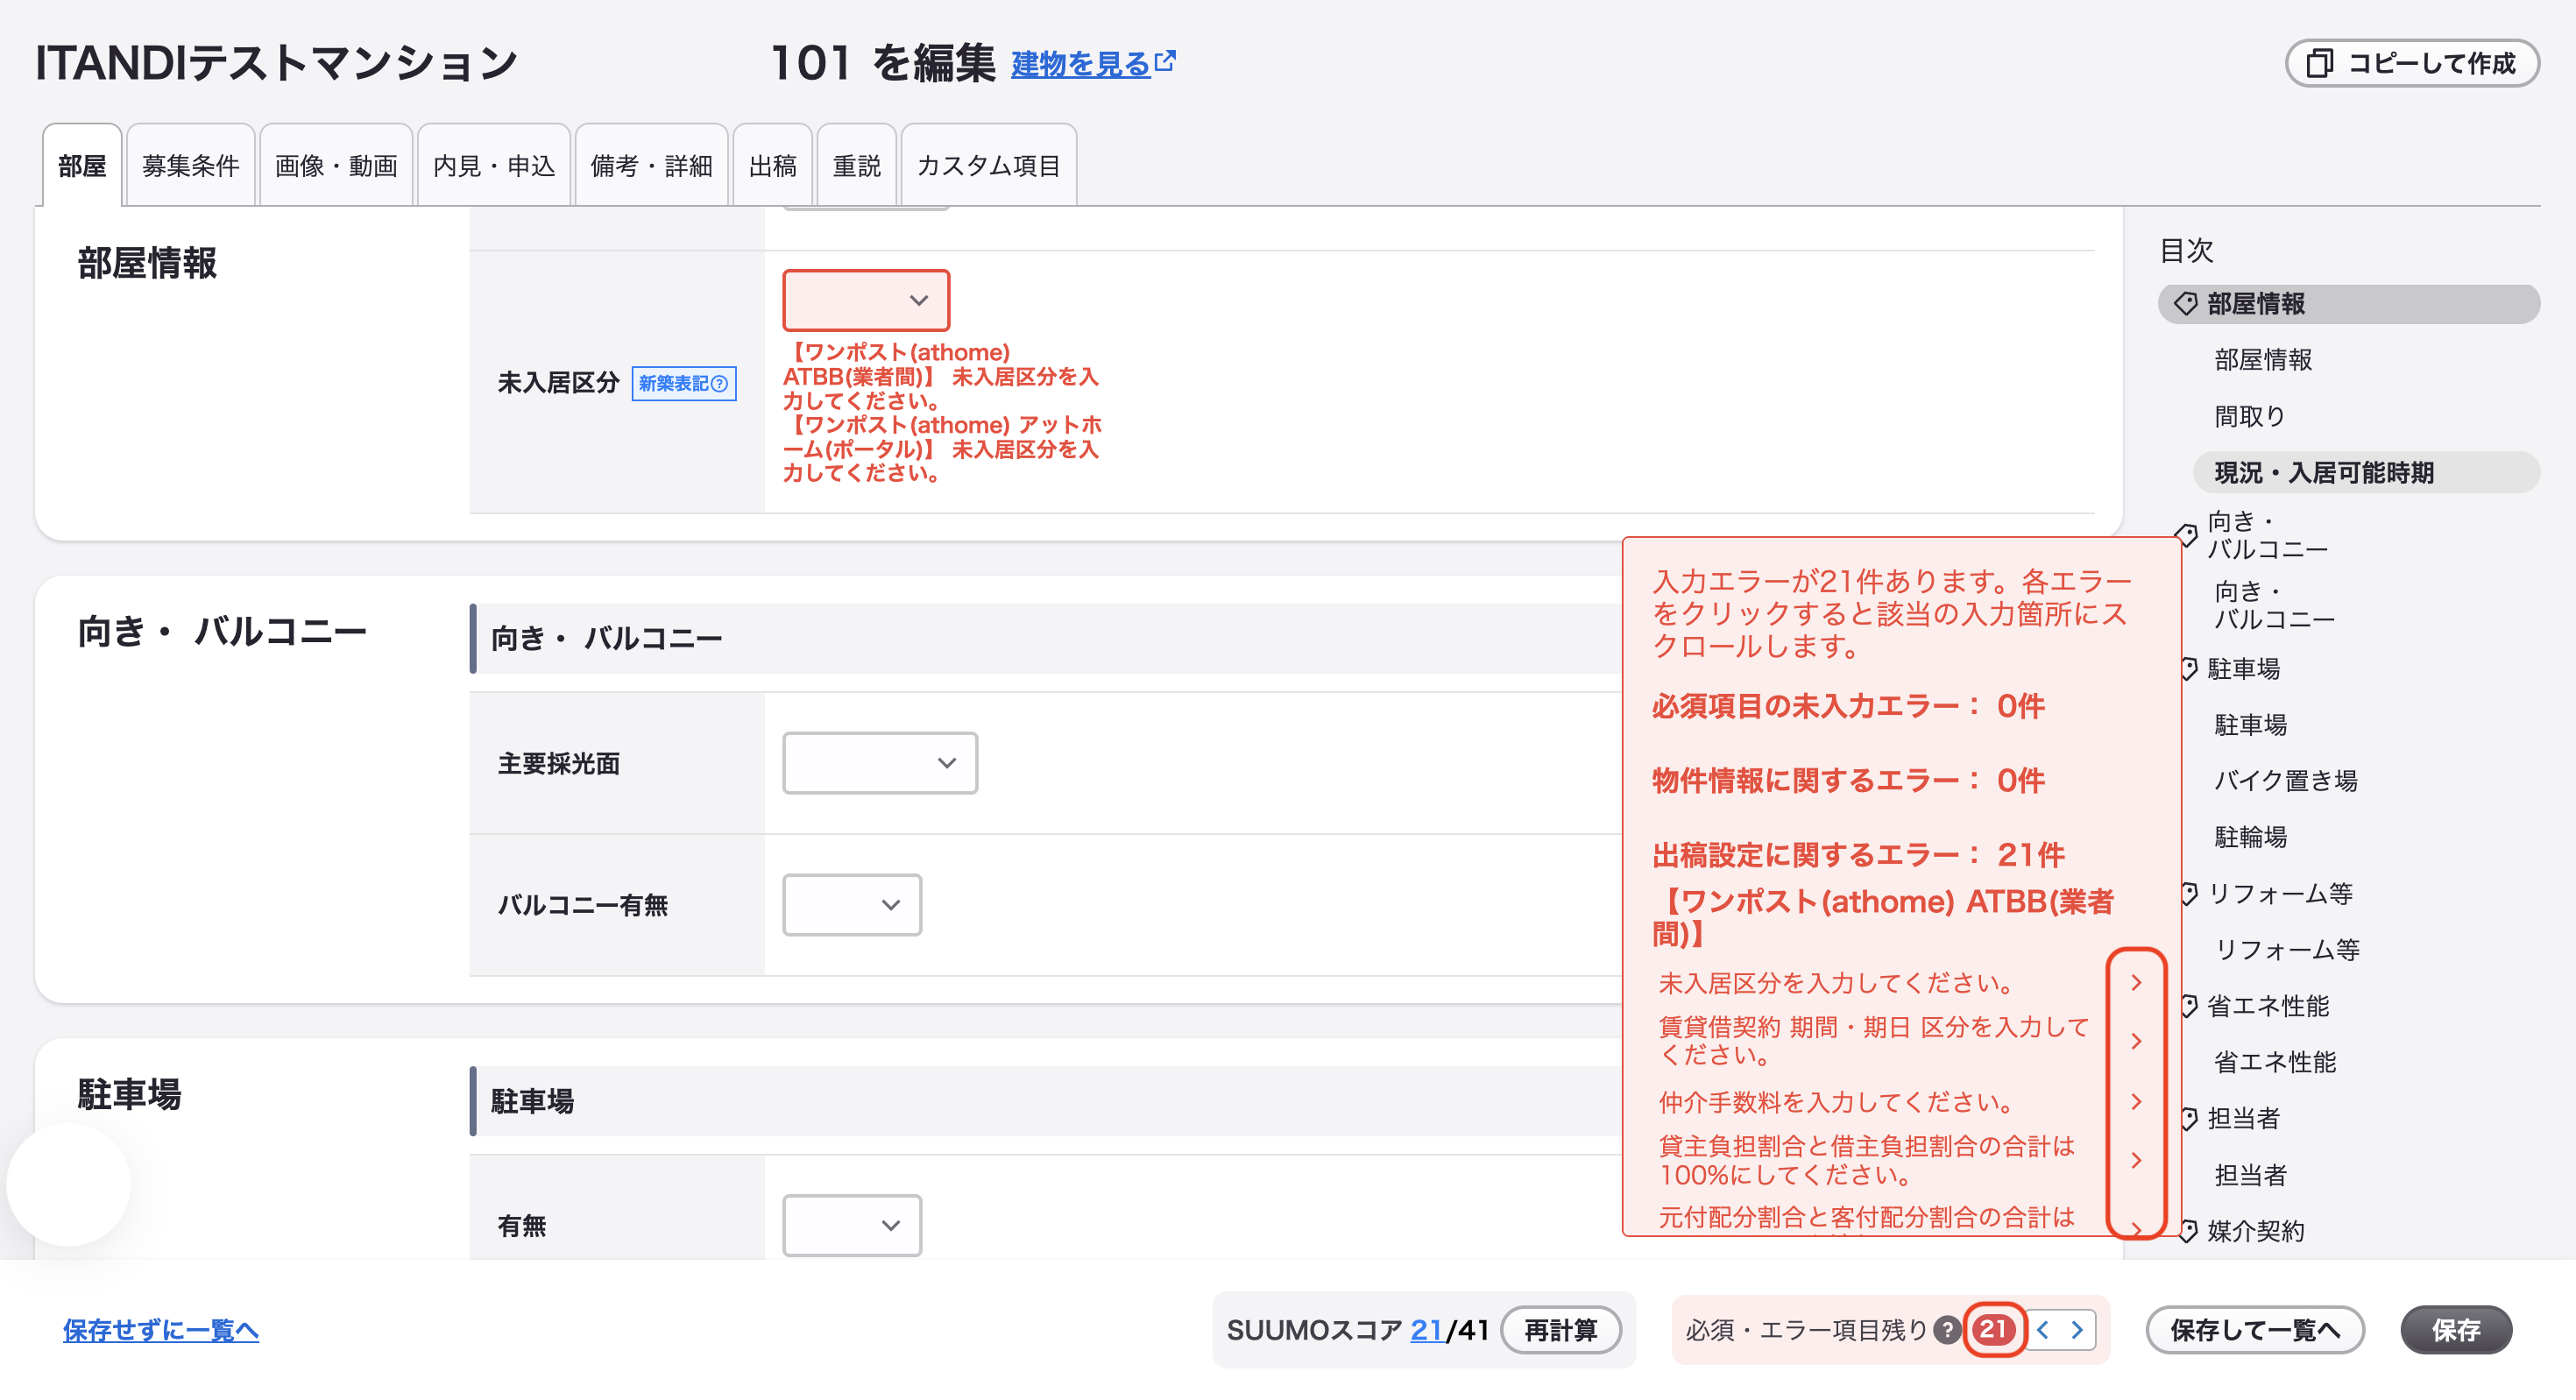Screen dimensions: 2576x1400
Task: Go to next error with right arrow
Action: [2077, 1329]
